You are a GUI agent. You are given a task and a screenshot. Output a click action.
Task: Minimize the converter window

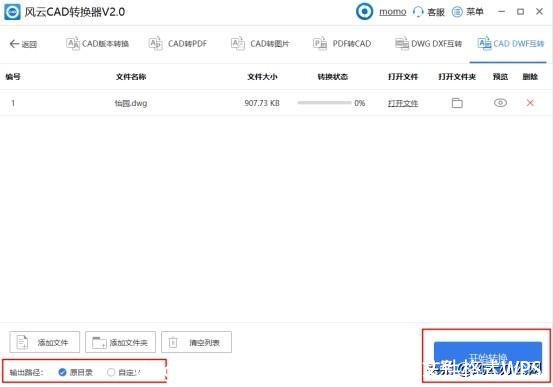[x=501, y=12]
